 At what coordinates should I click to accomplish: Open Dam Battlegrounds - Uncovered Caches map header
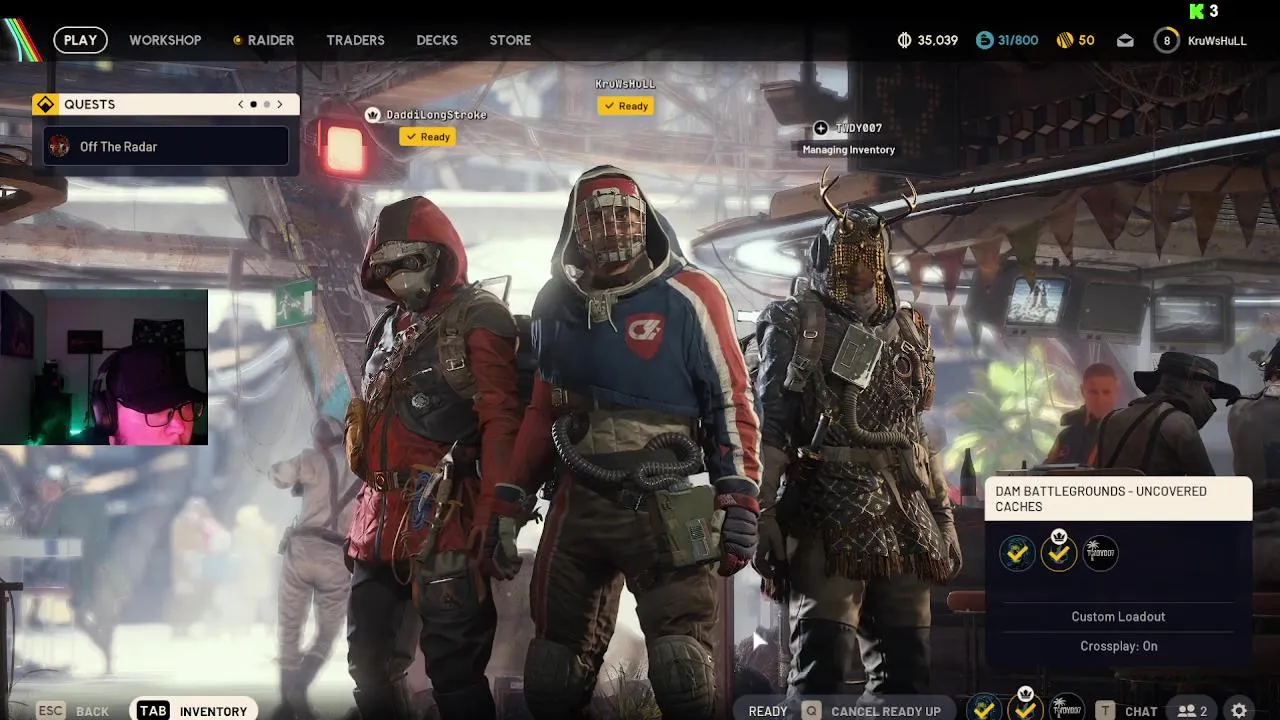coord(1118,499)
